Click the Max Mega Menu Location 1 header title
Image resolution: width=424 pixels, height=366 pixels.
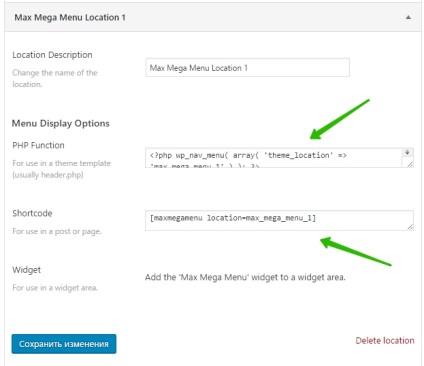[x=70, y=17]
